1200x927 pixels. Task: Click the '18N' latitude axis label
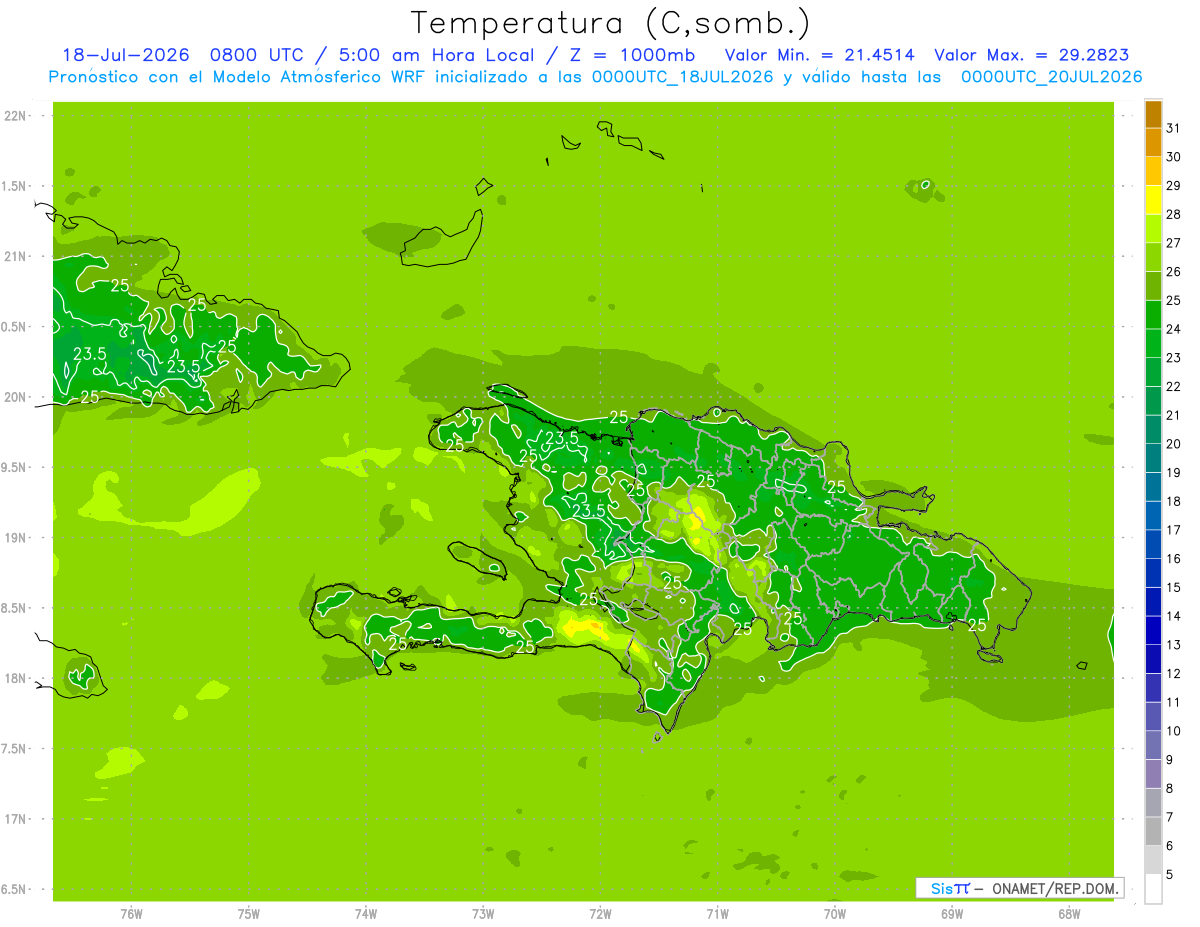[x=15, y=678]
